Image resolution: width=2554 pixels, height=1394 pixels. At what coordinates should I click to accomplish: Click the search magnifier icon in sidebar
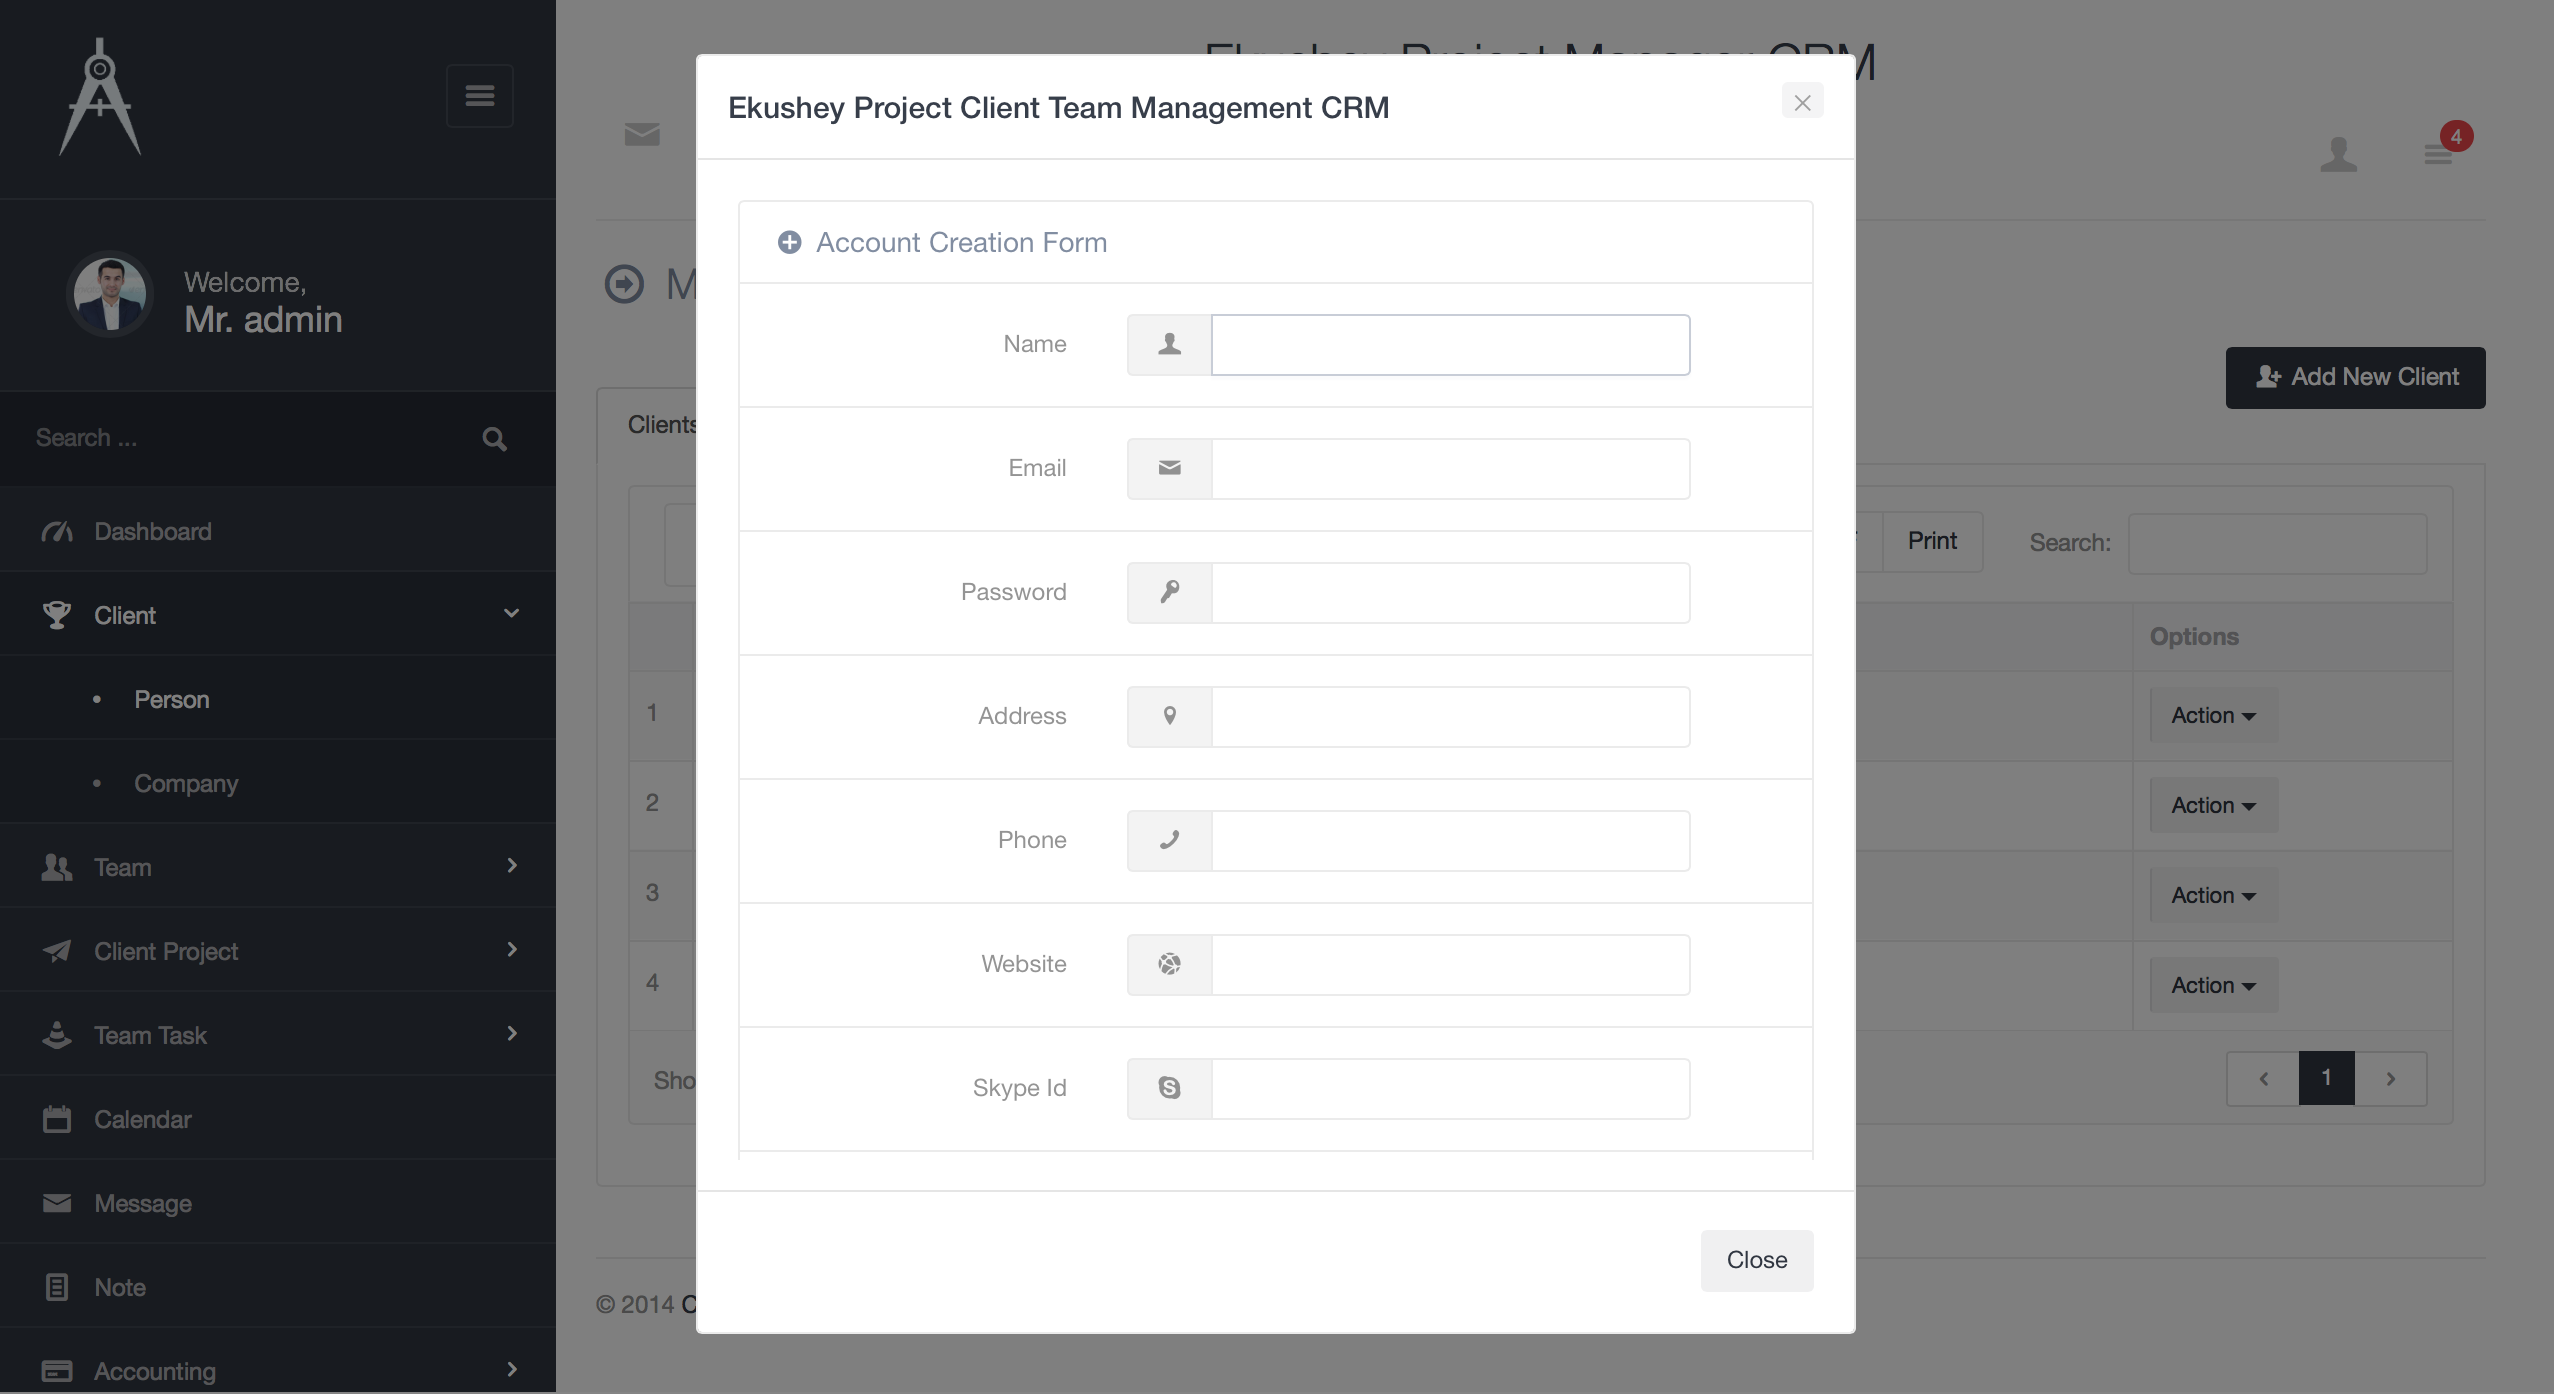(x=494, y=439)
